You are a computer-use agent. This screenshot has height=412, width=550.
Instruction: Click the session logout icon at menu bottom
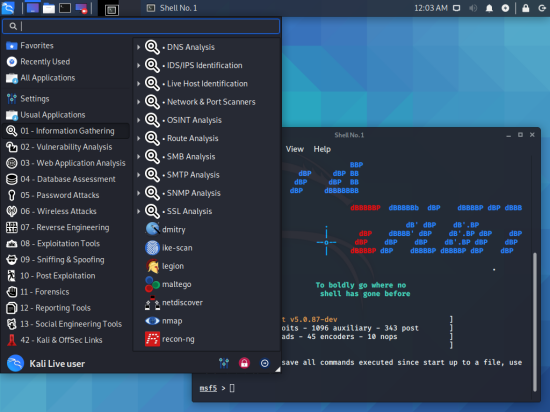pyautogui.click(x=264, y=363)
